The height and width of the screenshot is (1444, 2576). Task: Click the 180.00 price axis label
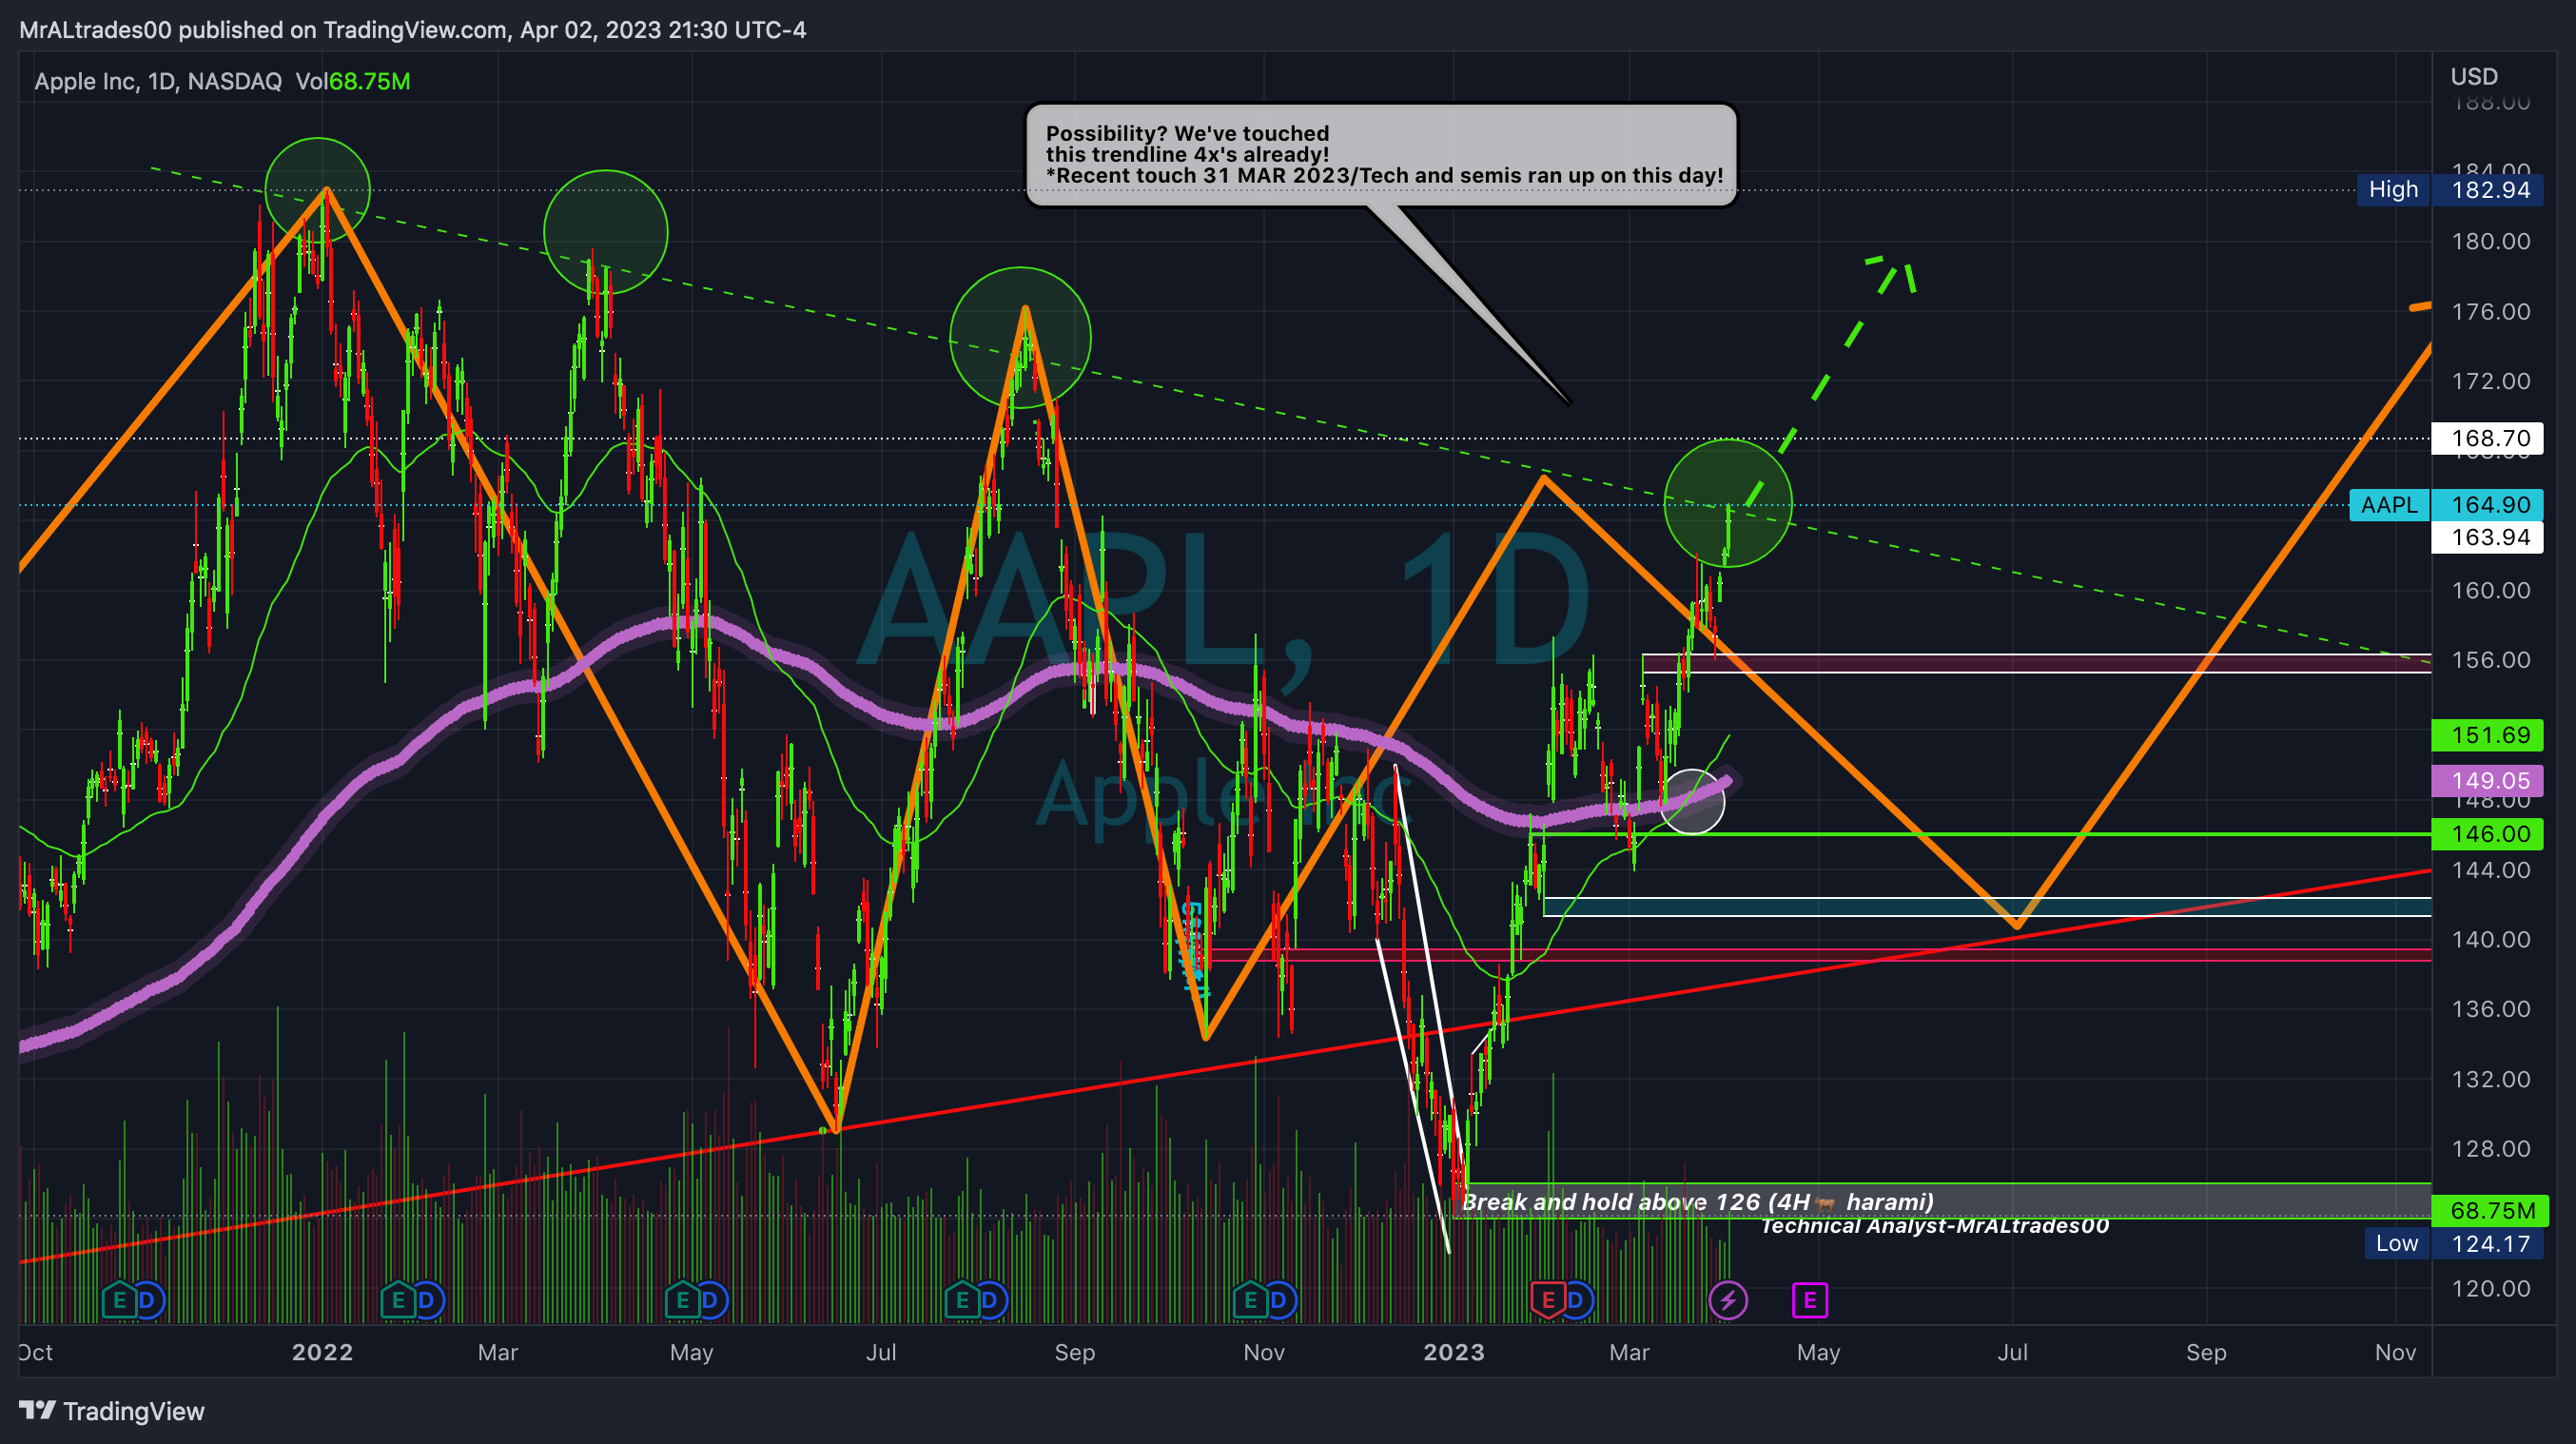[2490, 241]
